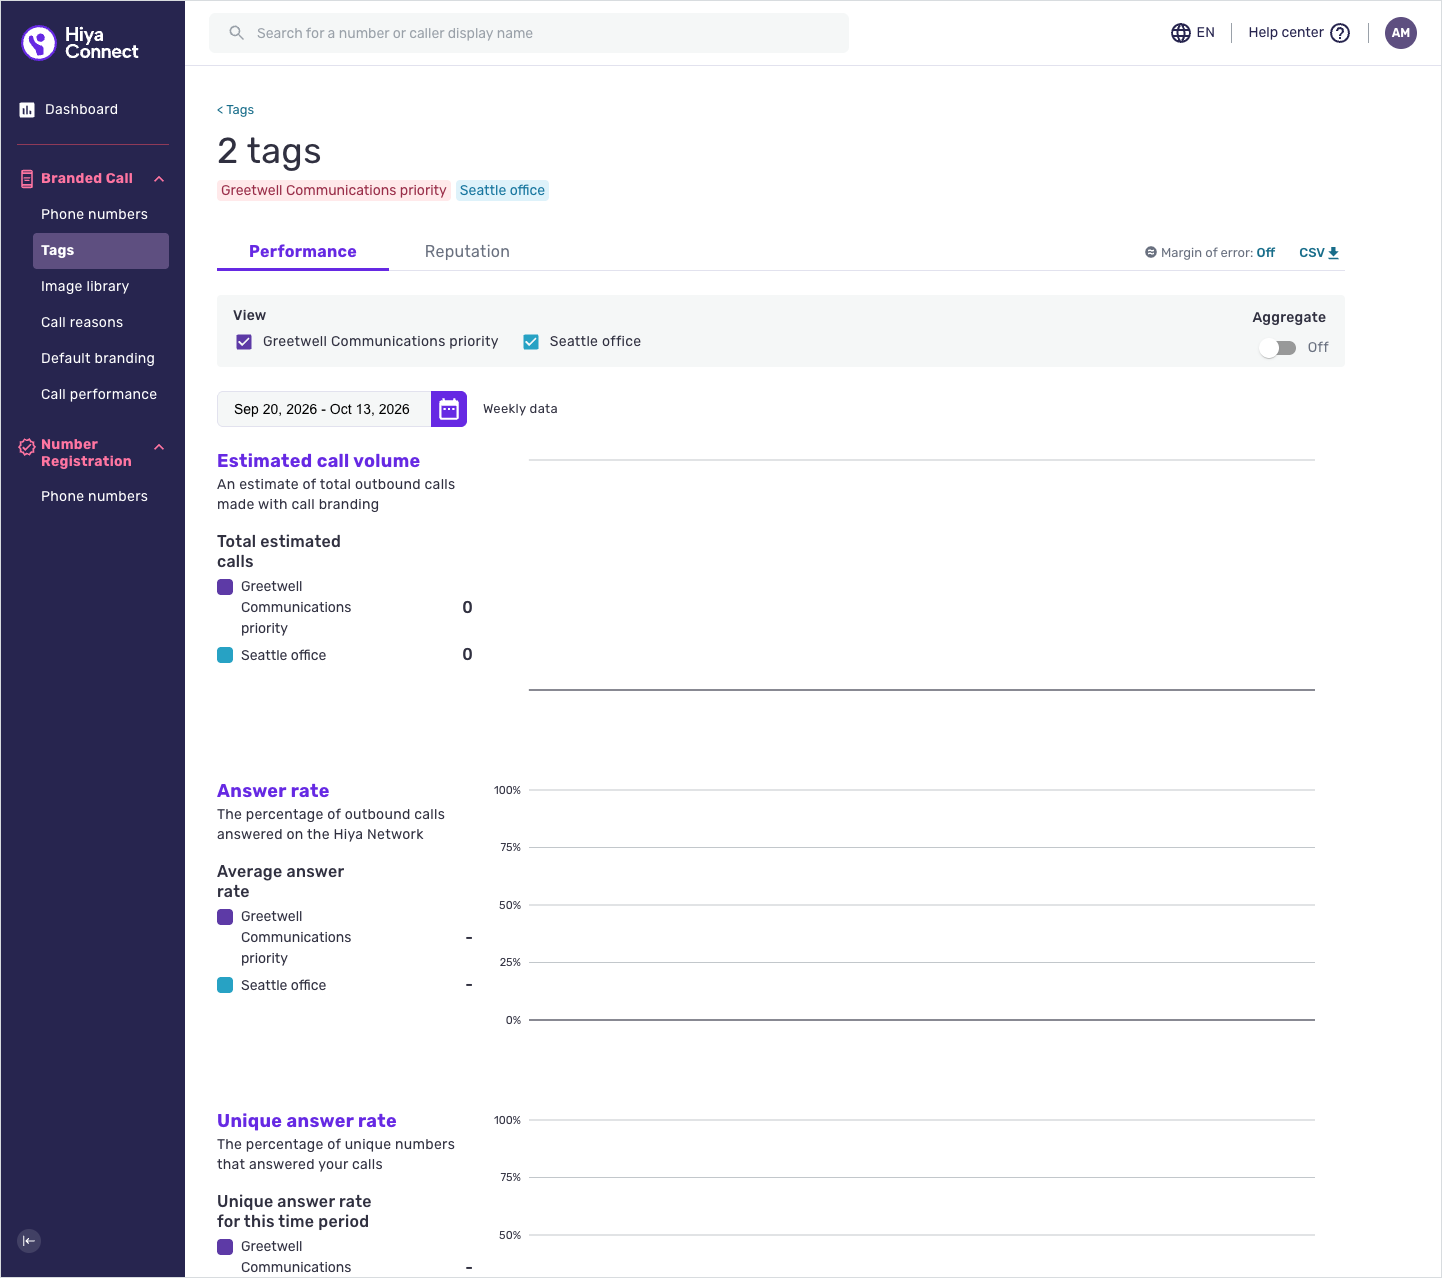The image size is (1442, 1278).
Task: Turn on the Aggregate toggle
Action: coord(1278,348)
